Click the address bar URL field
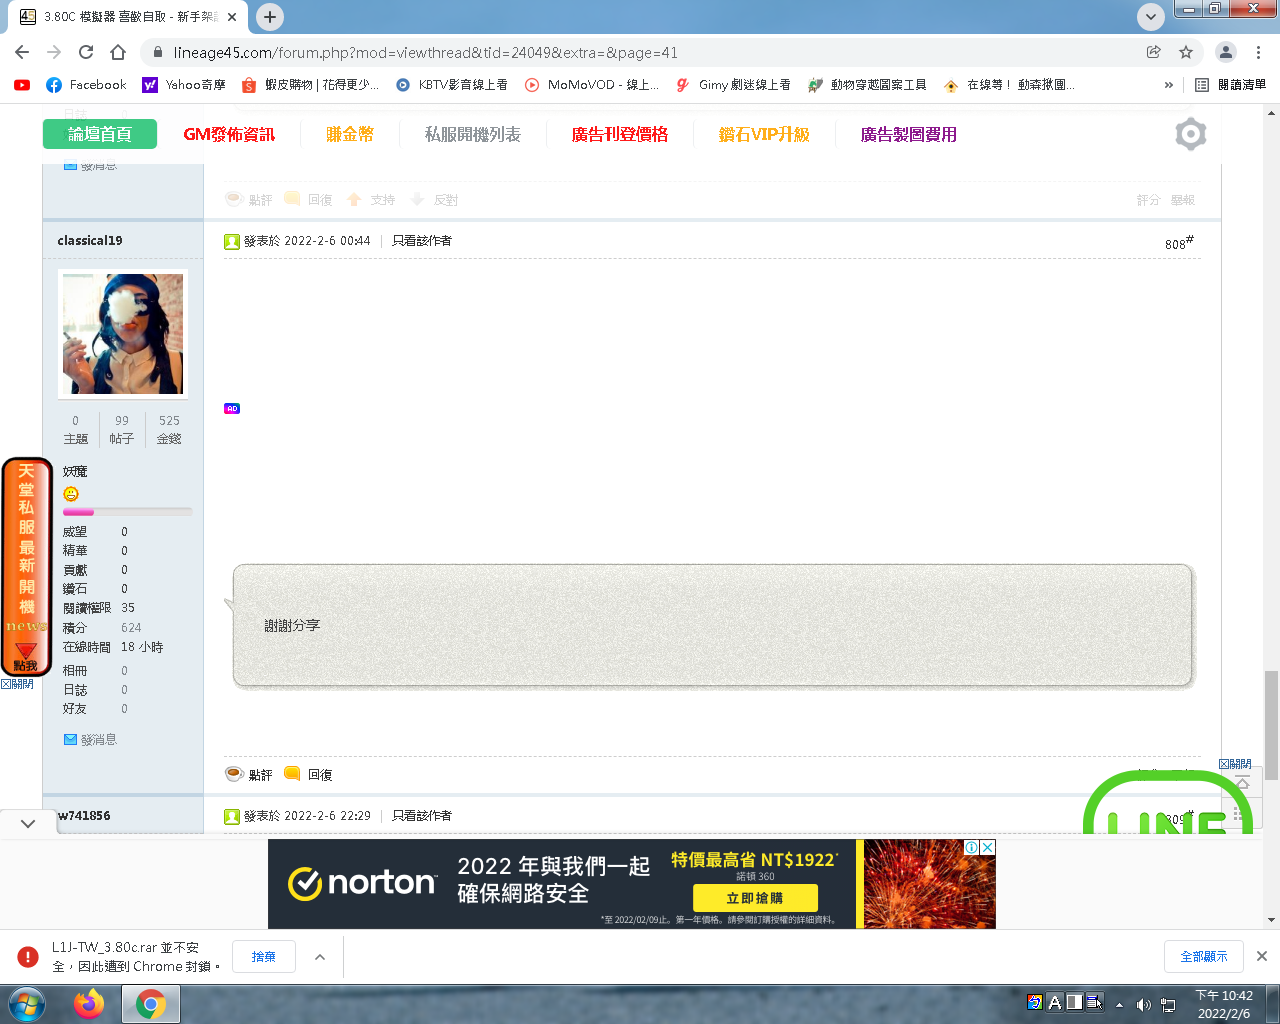1280x1024 pixels. [x=640, y=52]
